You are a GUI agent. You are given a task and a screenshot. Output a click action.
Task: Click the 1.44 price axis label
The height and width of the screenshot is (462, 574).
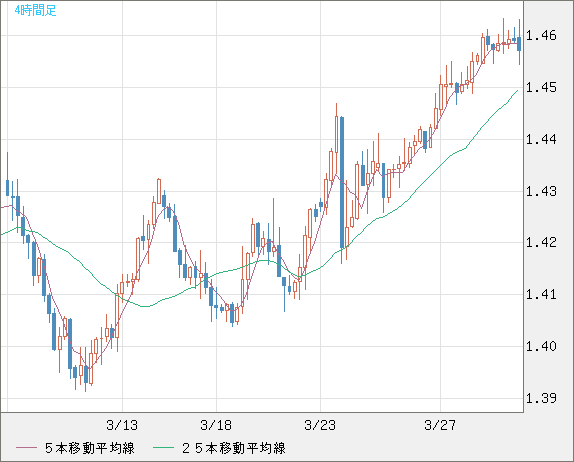pos(541,139)
